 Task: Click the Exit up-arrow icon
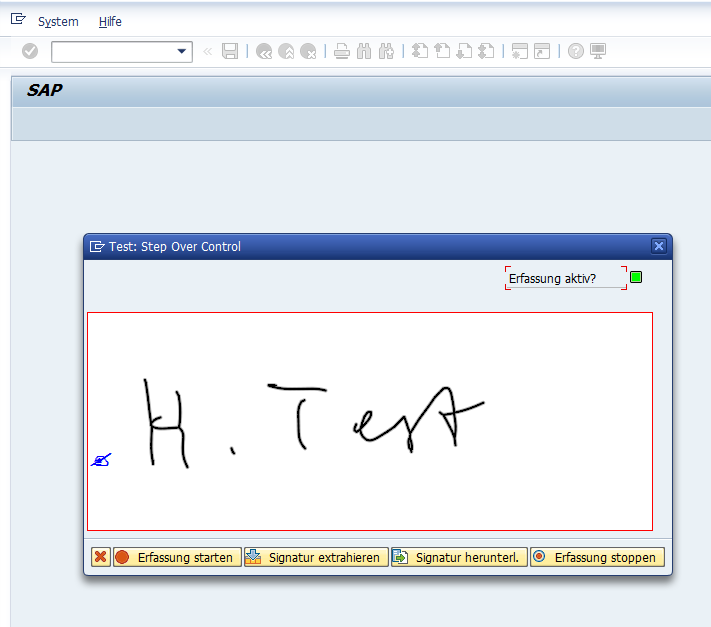286,51
